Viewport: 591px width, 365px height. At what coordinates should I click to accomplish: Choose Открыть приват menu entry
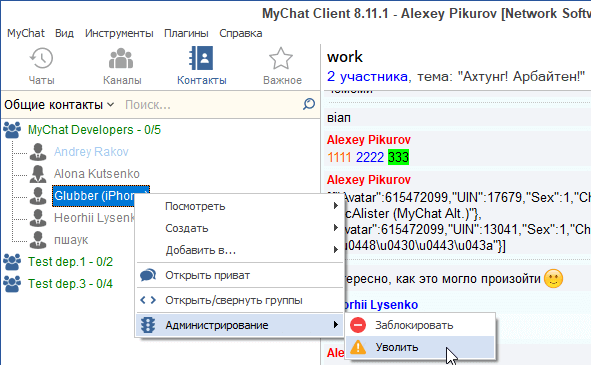[x=240, y=275]
